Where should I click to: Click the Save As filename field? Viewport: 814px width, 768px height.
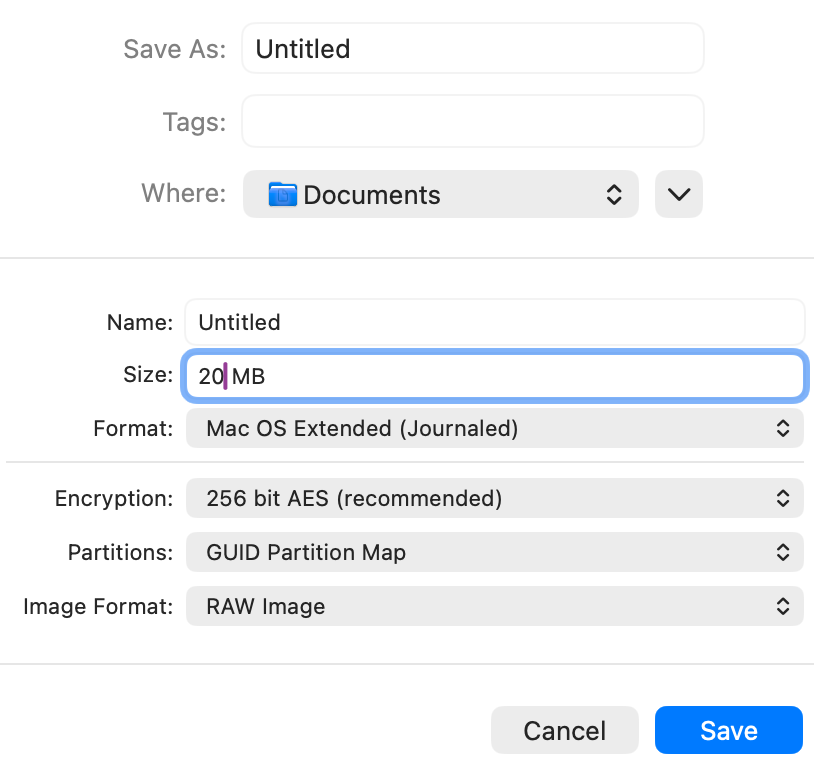coord(472,49)
